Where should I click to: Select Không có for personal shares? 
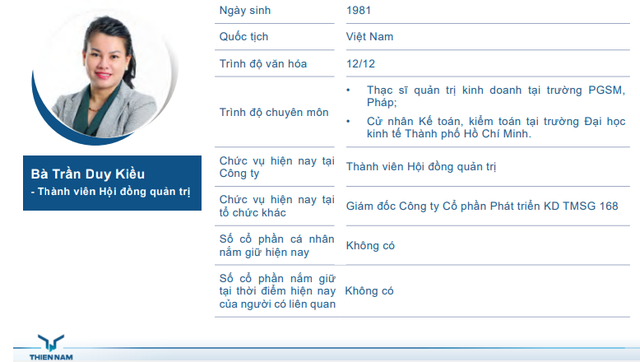click(x=370, y=245)
